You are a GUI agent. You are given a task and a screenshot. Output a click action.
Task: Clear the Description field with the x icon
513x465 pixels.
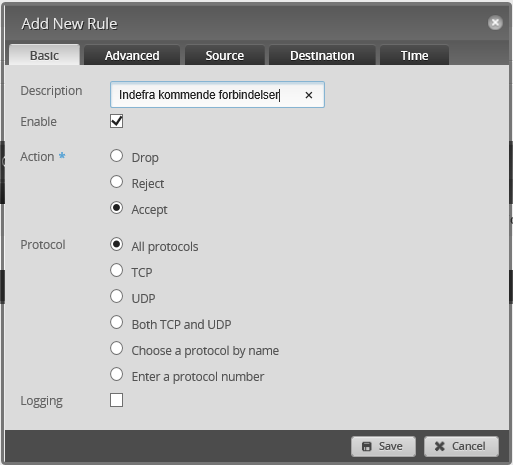click(309, 95)
